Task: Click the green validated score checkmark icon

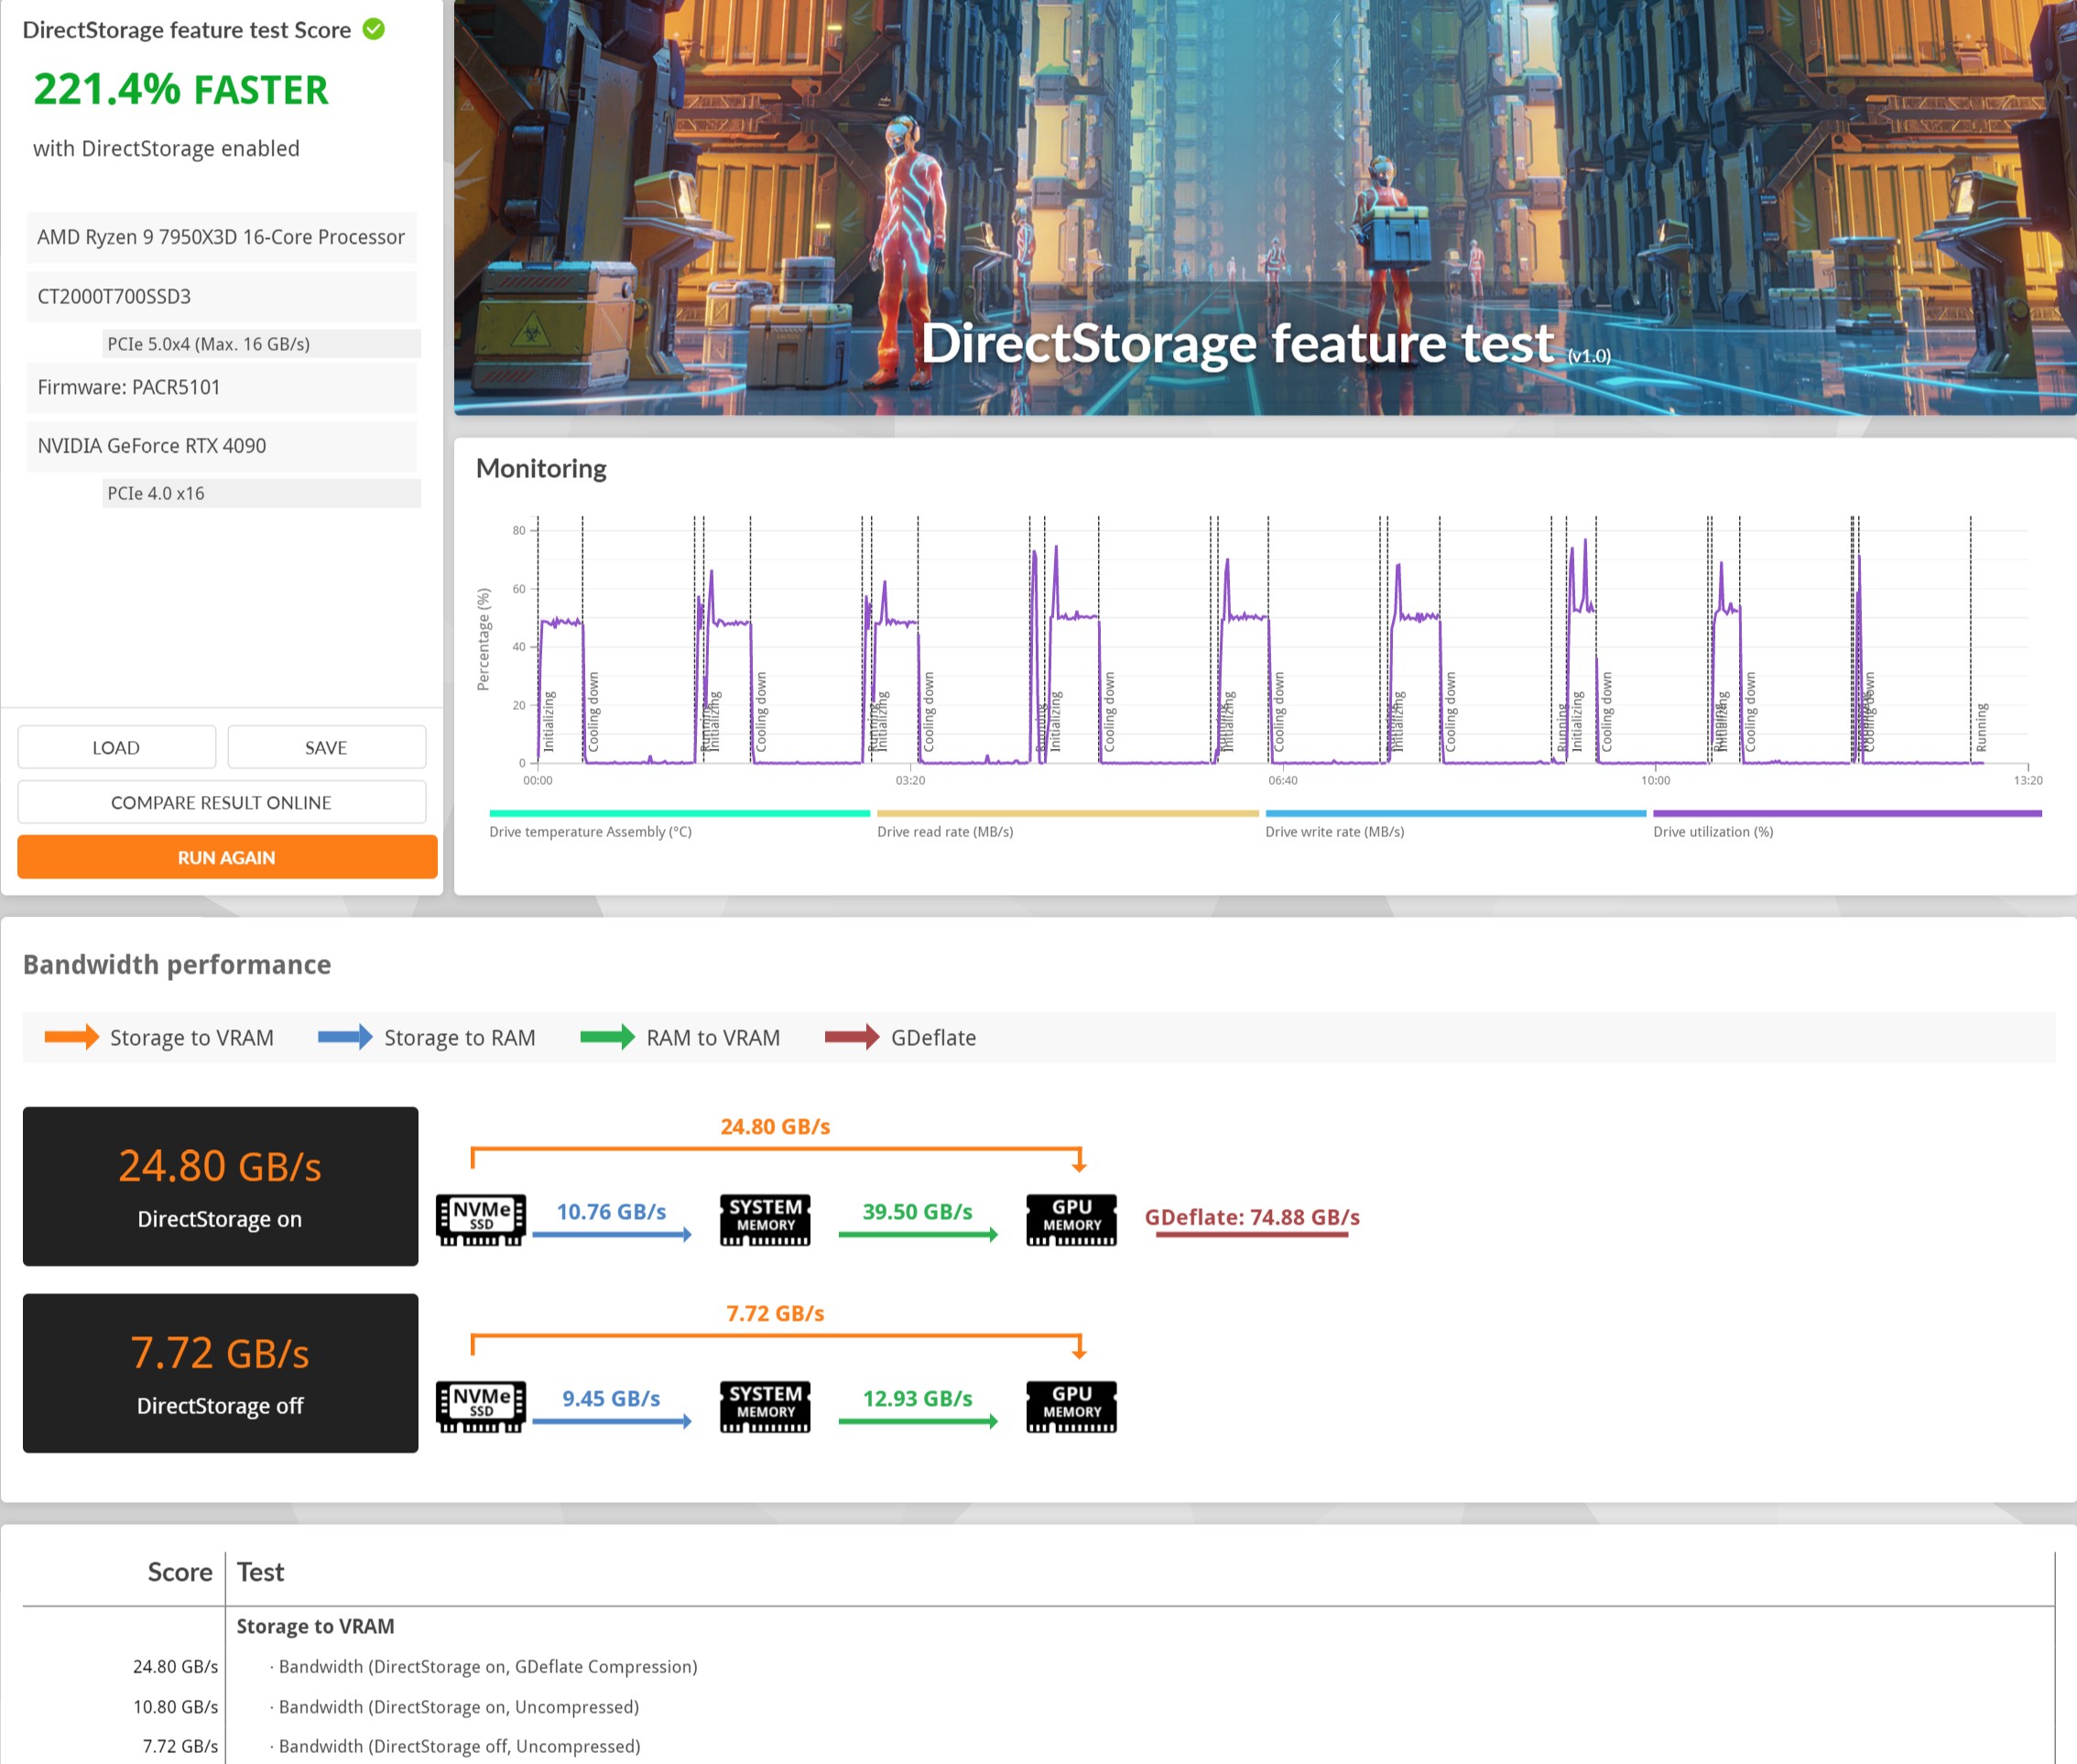Action: click(x=374, y=29)
